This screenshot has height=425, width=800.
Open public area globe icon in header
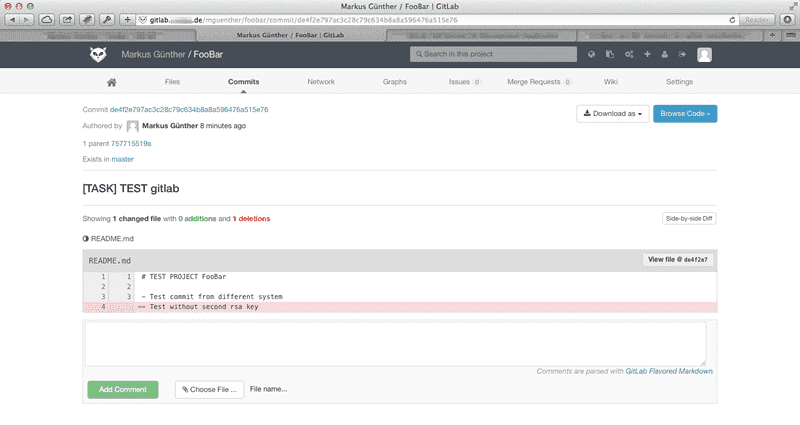(591, 54)
